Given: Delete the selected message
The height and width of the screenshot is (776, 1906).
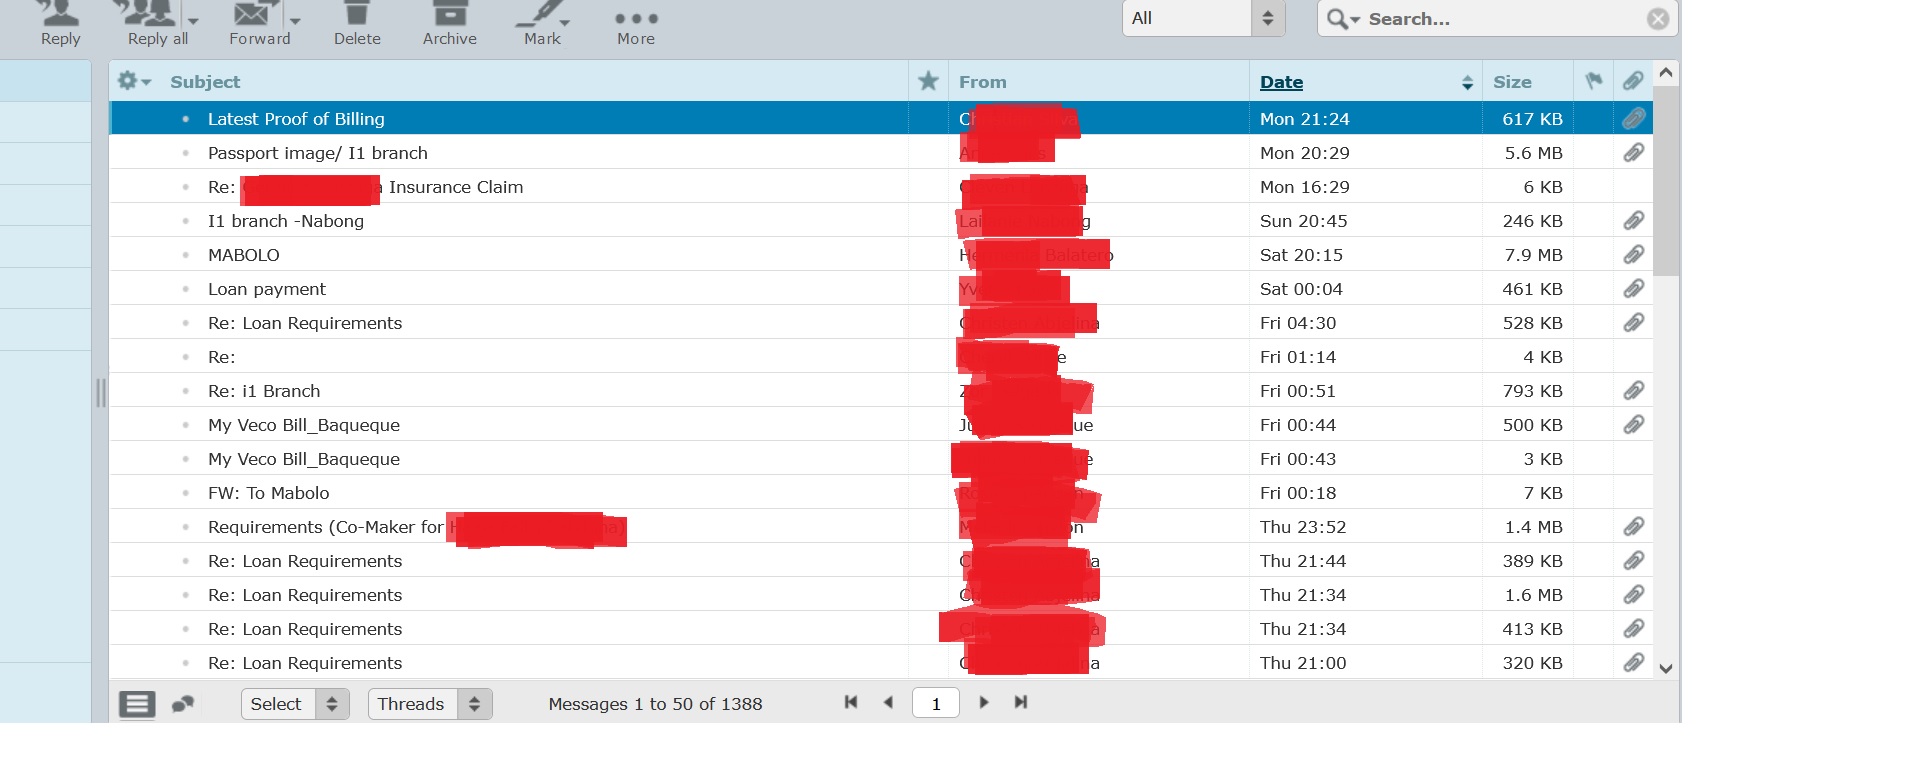Looking at the screenshot, I should (357, 24).
